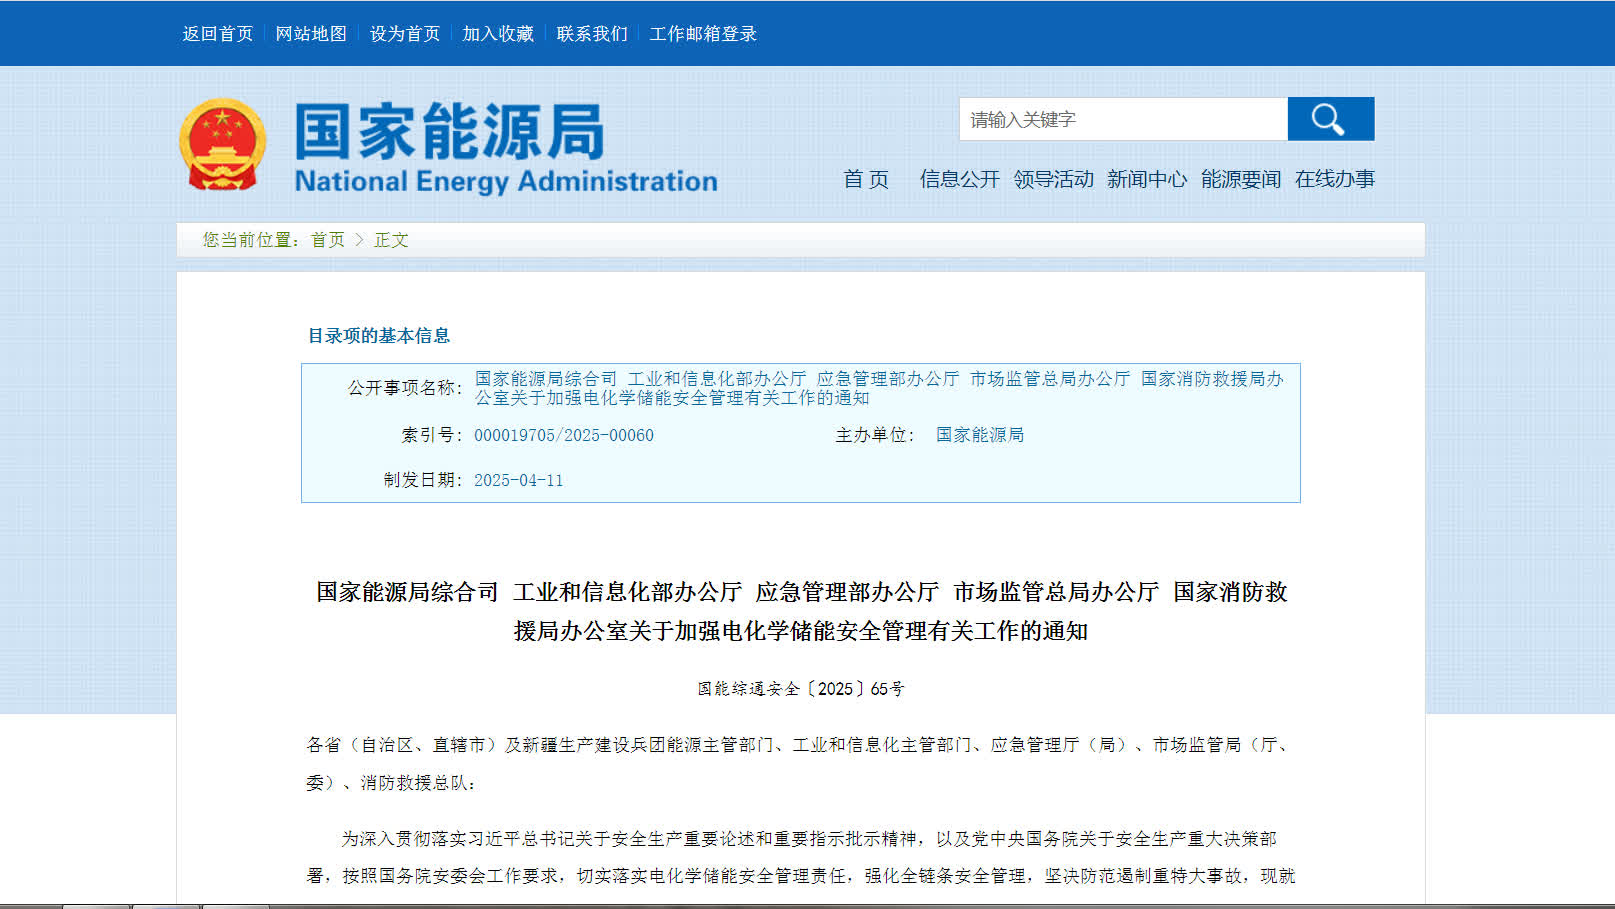Viewport: 1615px width, 909px height.
Task: Click the paragraph starting 为深入贯彻落实
Action: coord(801,857)
